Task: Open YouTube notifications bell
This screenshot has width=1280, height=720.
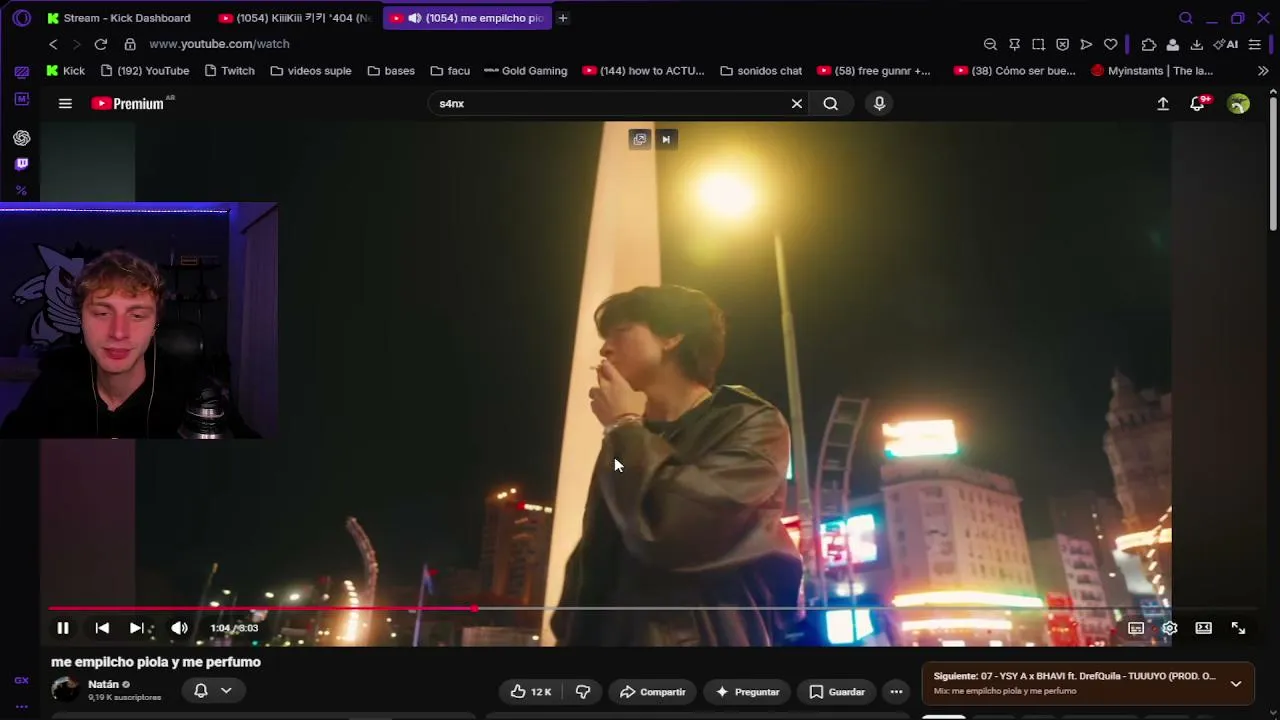Action: coord(1197,104)
